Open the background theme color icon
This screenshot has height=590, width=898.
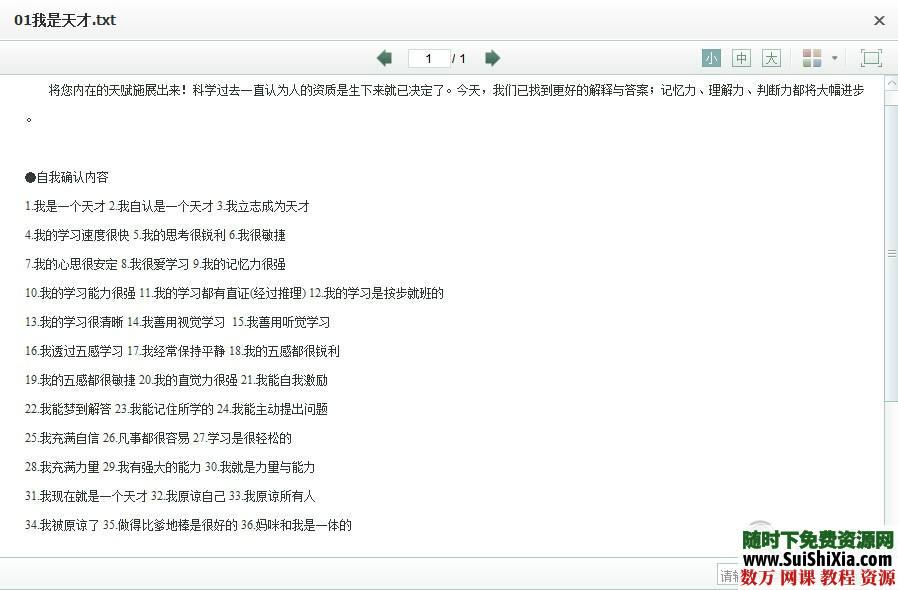point(812,58)
